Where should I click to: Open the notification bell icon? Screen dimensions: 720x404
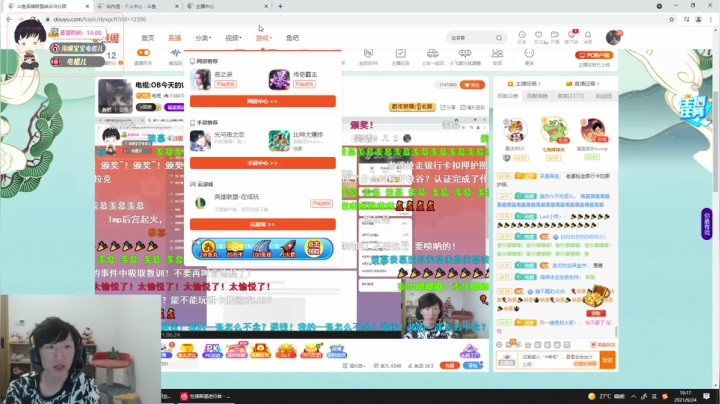point(588,37)
